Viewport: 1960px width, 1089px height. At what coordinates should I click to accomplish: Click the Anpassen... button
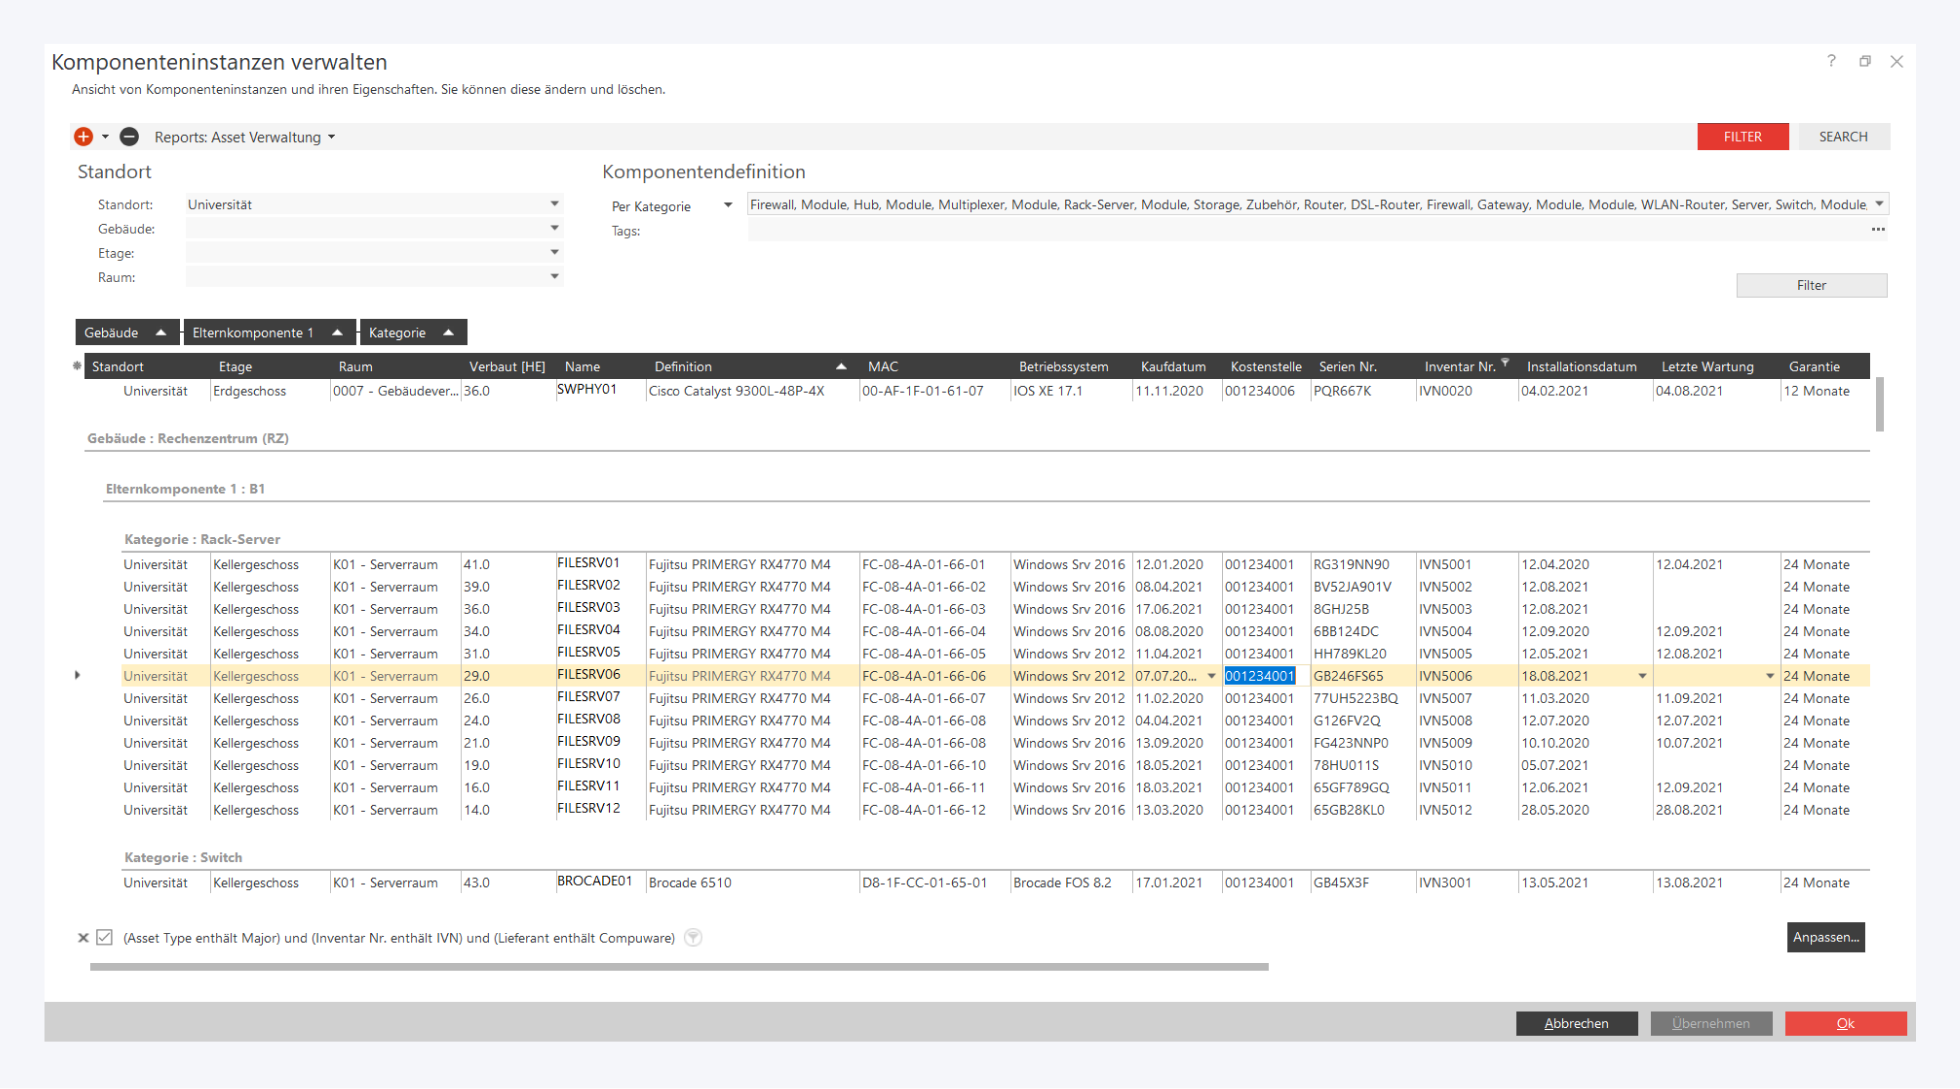point(1825,937)
